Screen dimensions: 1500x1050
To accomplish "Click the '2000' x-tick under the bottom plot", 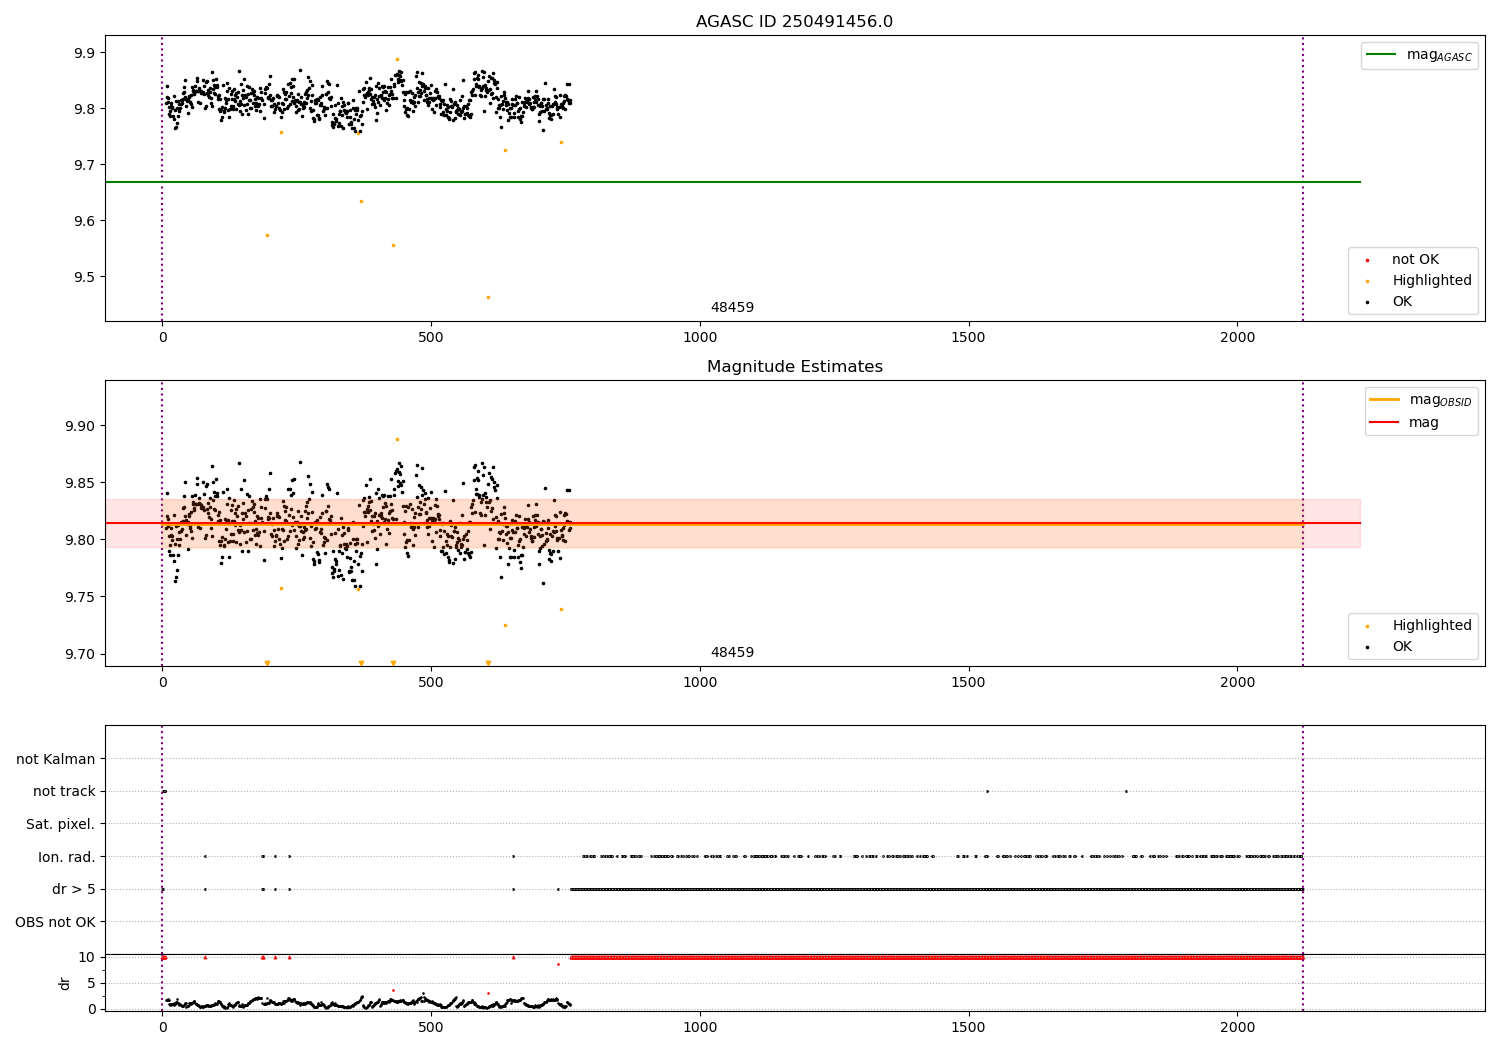I will tap(1238, 1028).
